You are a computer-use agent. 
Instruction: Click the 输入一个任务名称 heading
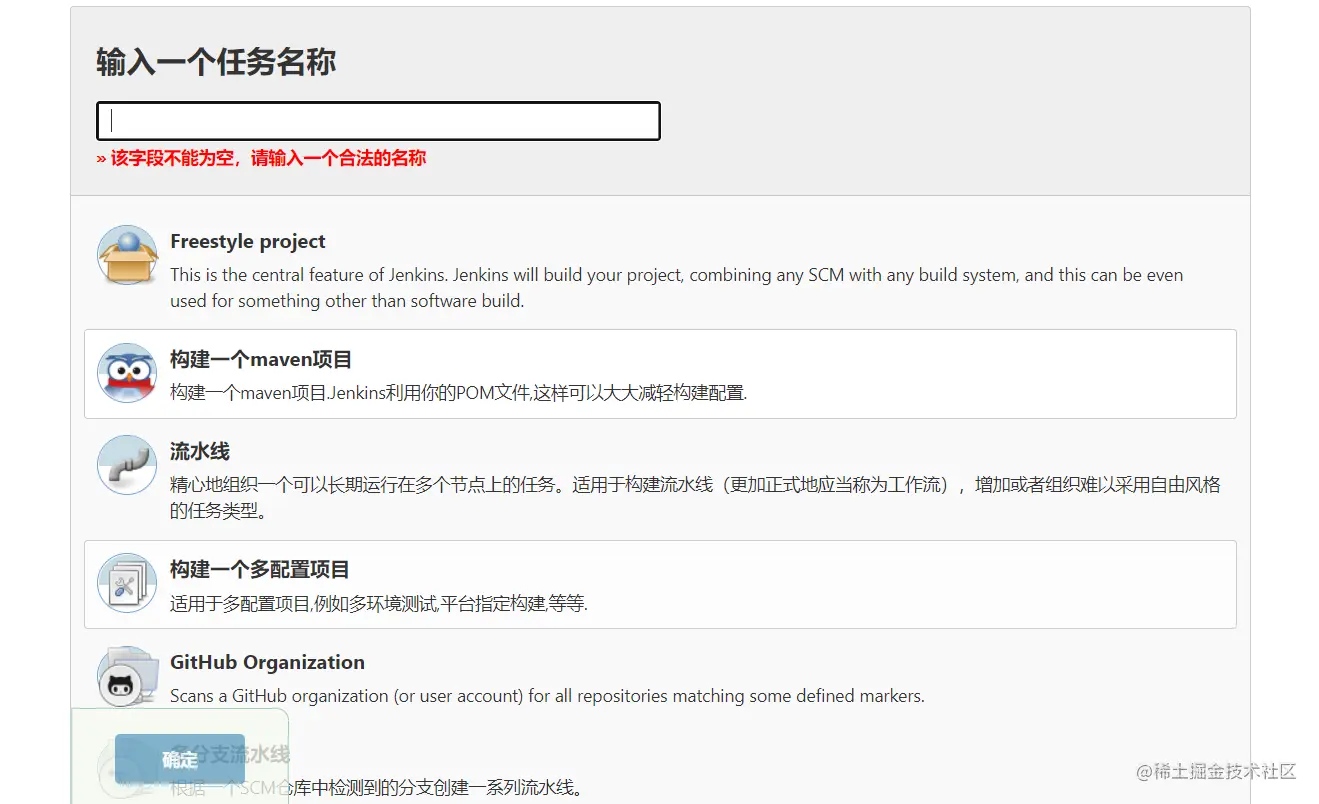[x=216, y=62]
